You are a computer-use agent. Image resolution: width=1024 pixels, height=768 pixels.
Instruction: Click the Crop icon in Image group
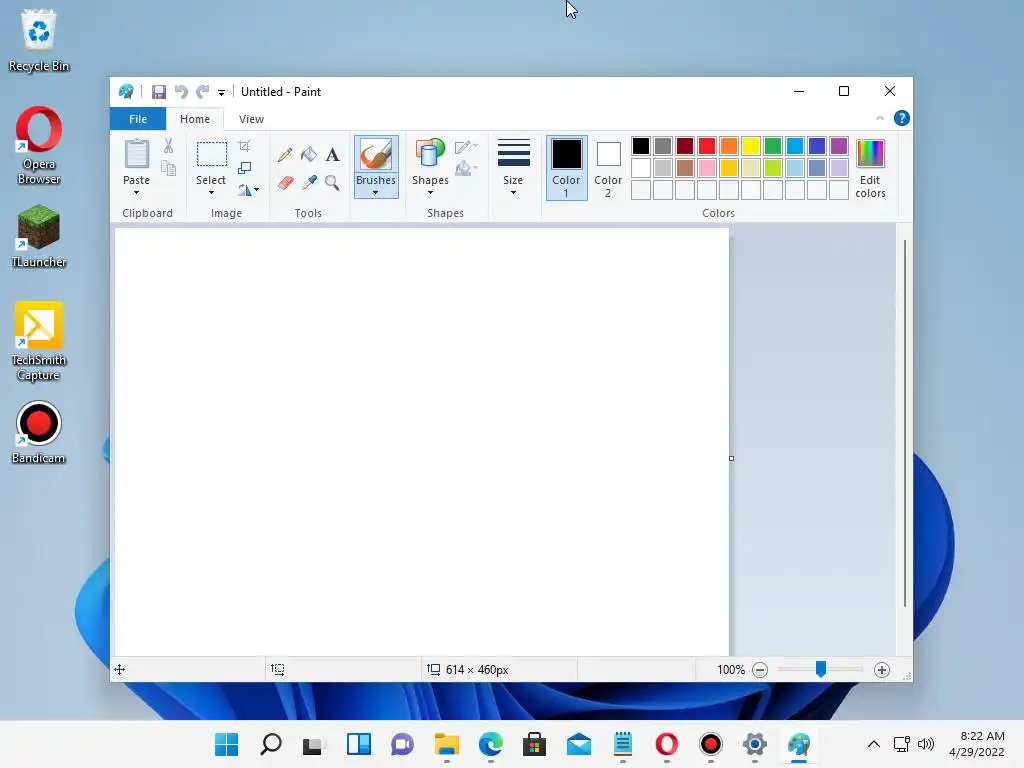[x=244, y=146]
